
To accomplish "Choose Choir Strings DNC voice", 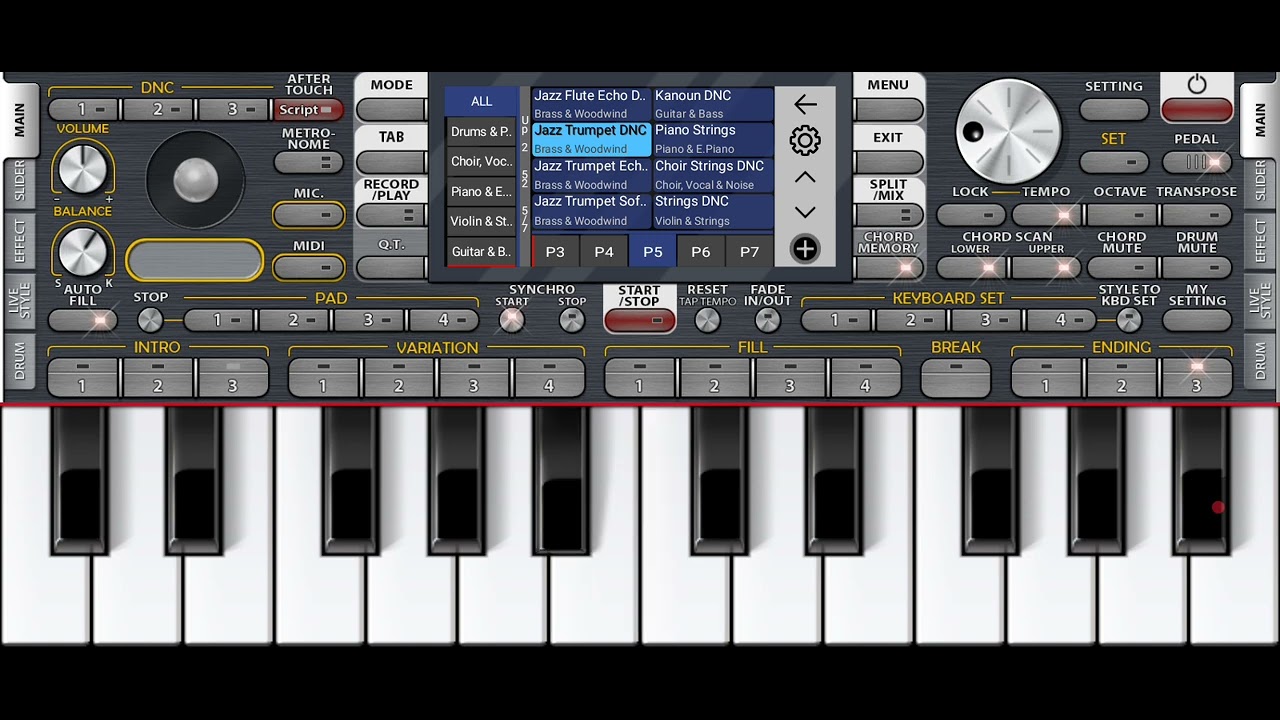I will pyautogui.click(x=712, y=175).
